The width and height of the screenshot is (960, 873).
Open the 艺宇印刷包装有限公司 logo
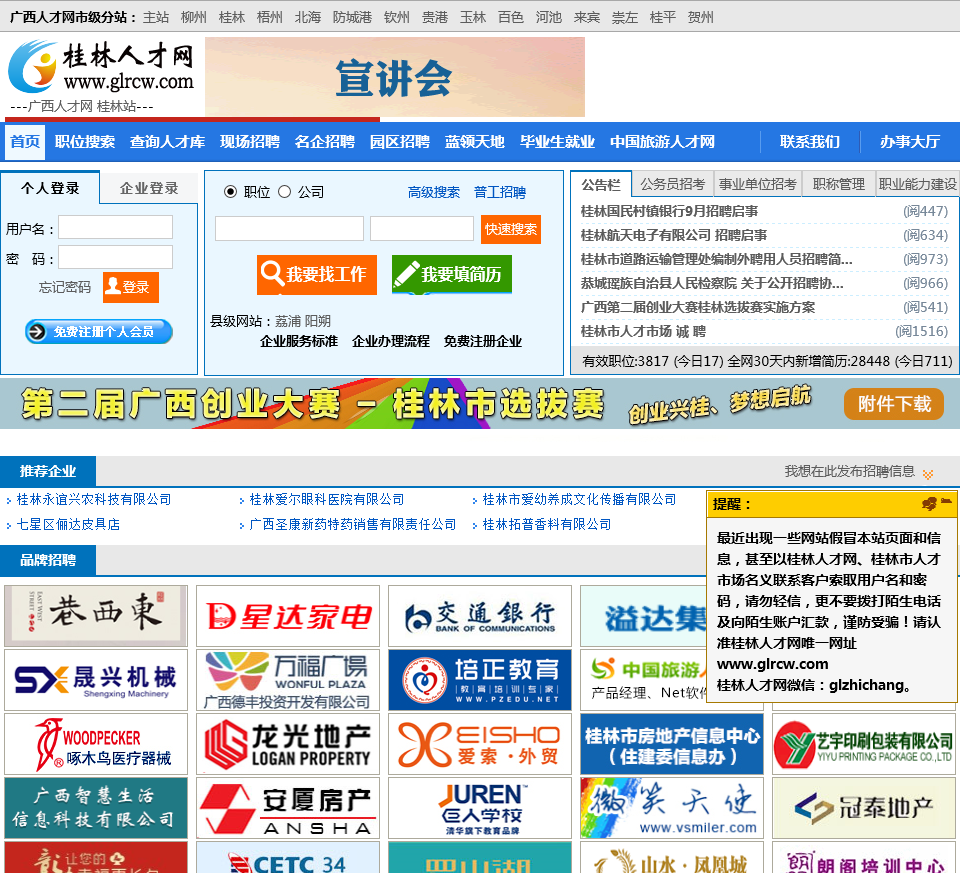tap(863, 744)
